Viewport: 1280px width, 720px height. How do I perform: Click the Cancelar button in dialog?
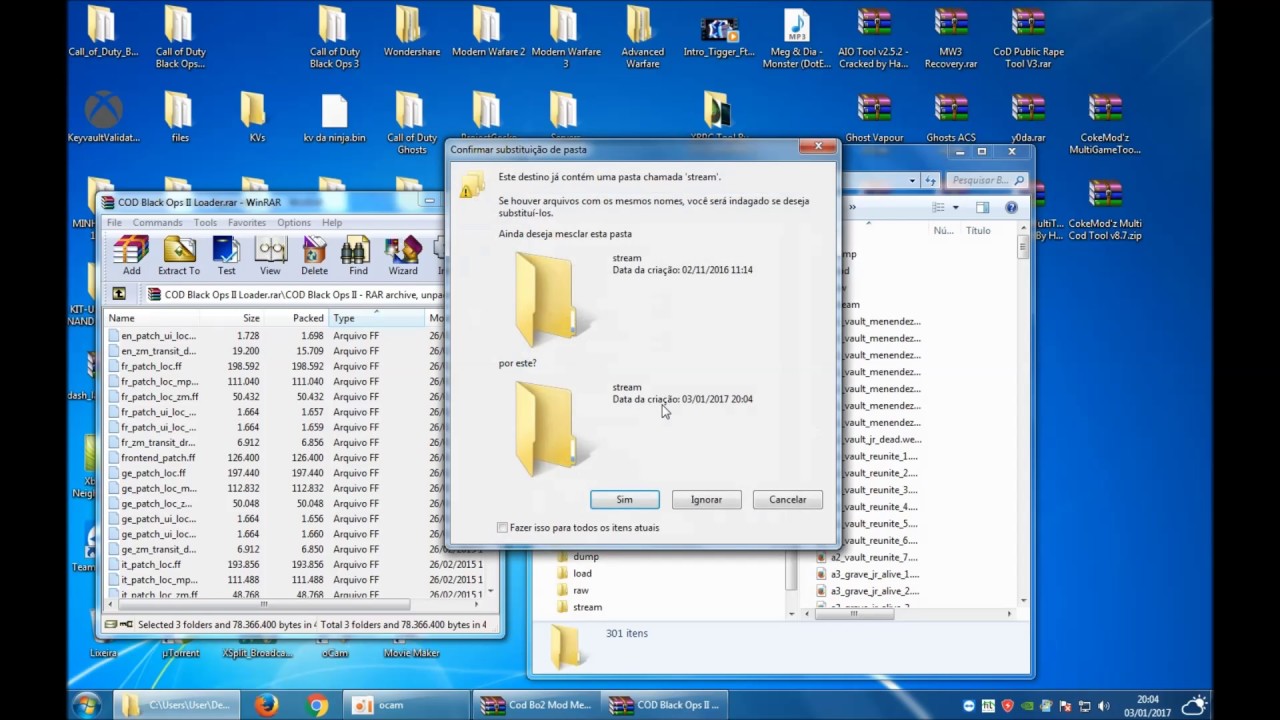(x=787, y=499)
